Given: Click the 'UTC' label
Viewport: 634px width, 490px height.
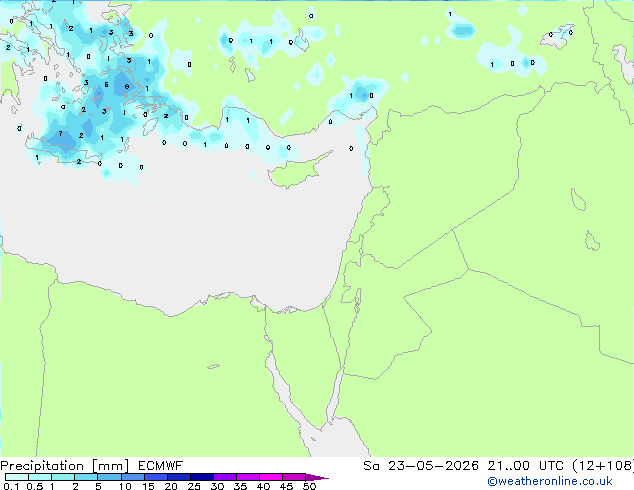Looking at the screenshot, I should coord(551,466).
